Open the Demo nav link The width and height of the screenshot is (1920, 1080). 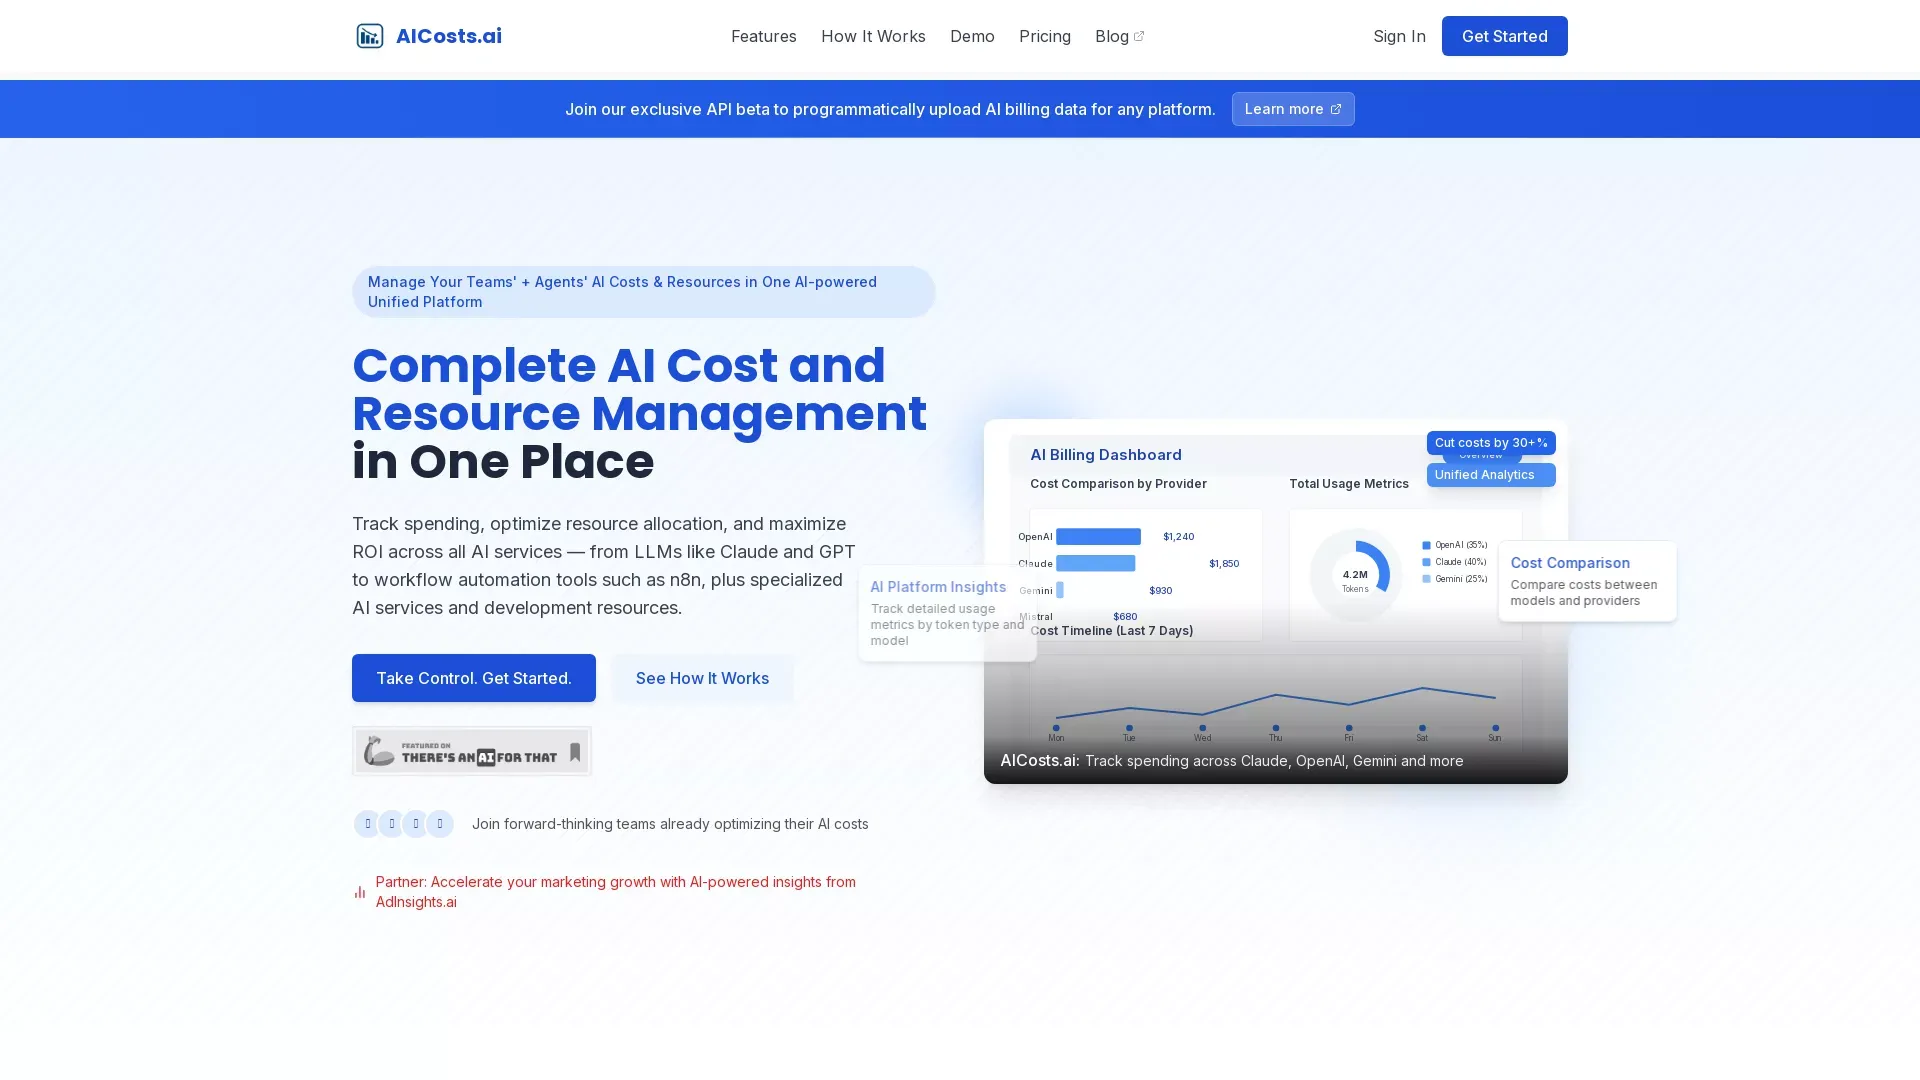pyautogui.click(x=972, y=36)
